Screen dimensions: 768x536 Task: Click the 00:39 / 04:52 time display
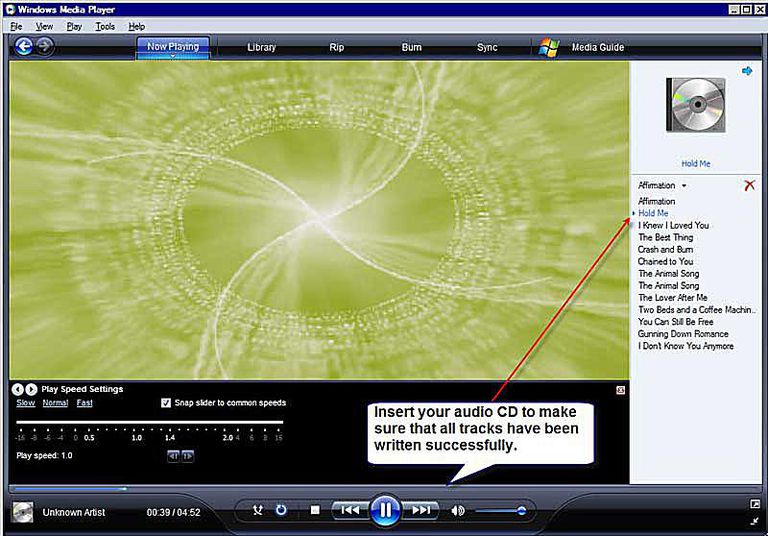click(173, 512)
